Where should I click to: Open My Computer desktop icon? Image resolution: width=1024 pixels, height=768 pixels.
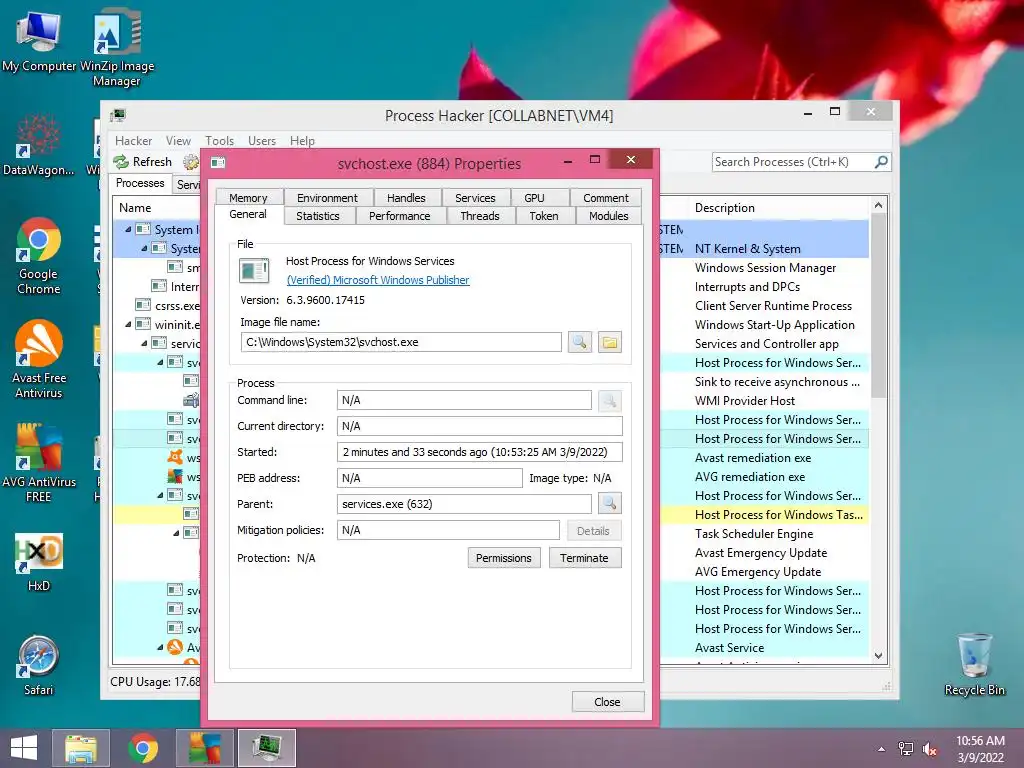(39, 41)
